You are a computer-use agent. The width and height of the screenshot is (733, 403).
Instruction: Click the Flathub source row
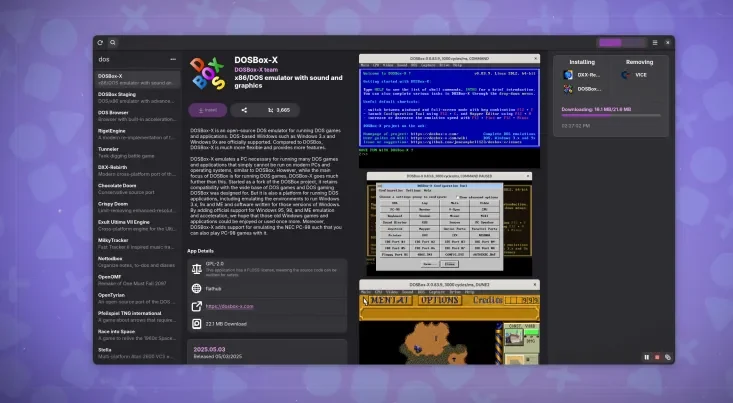[267, 288]
